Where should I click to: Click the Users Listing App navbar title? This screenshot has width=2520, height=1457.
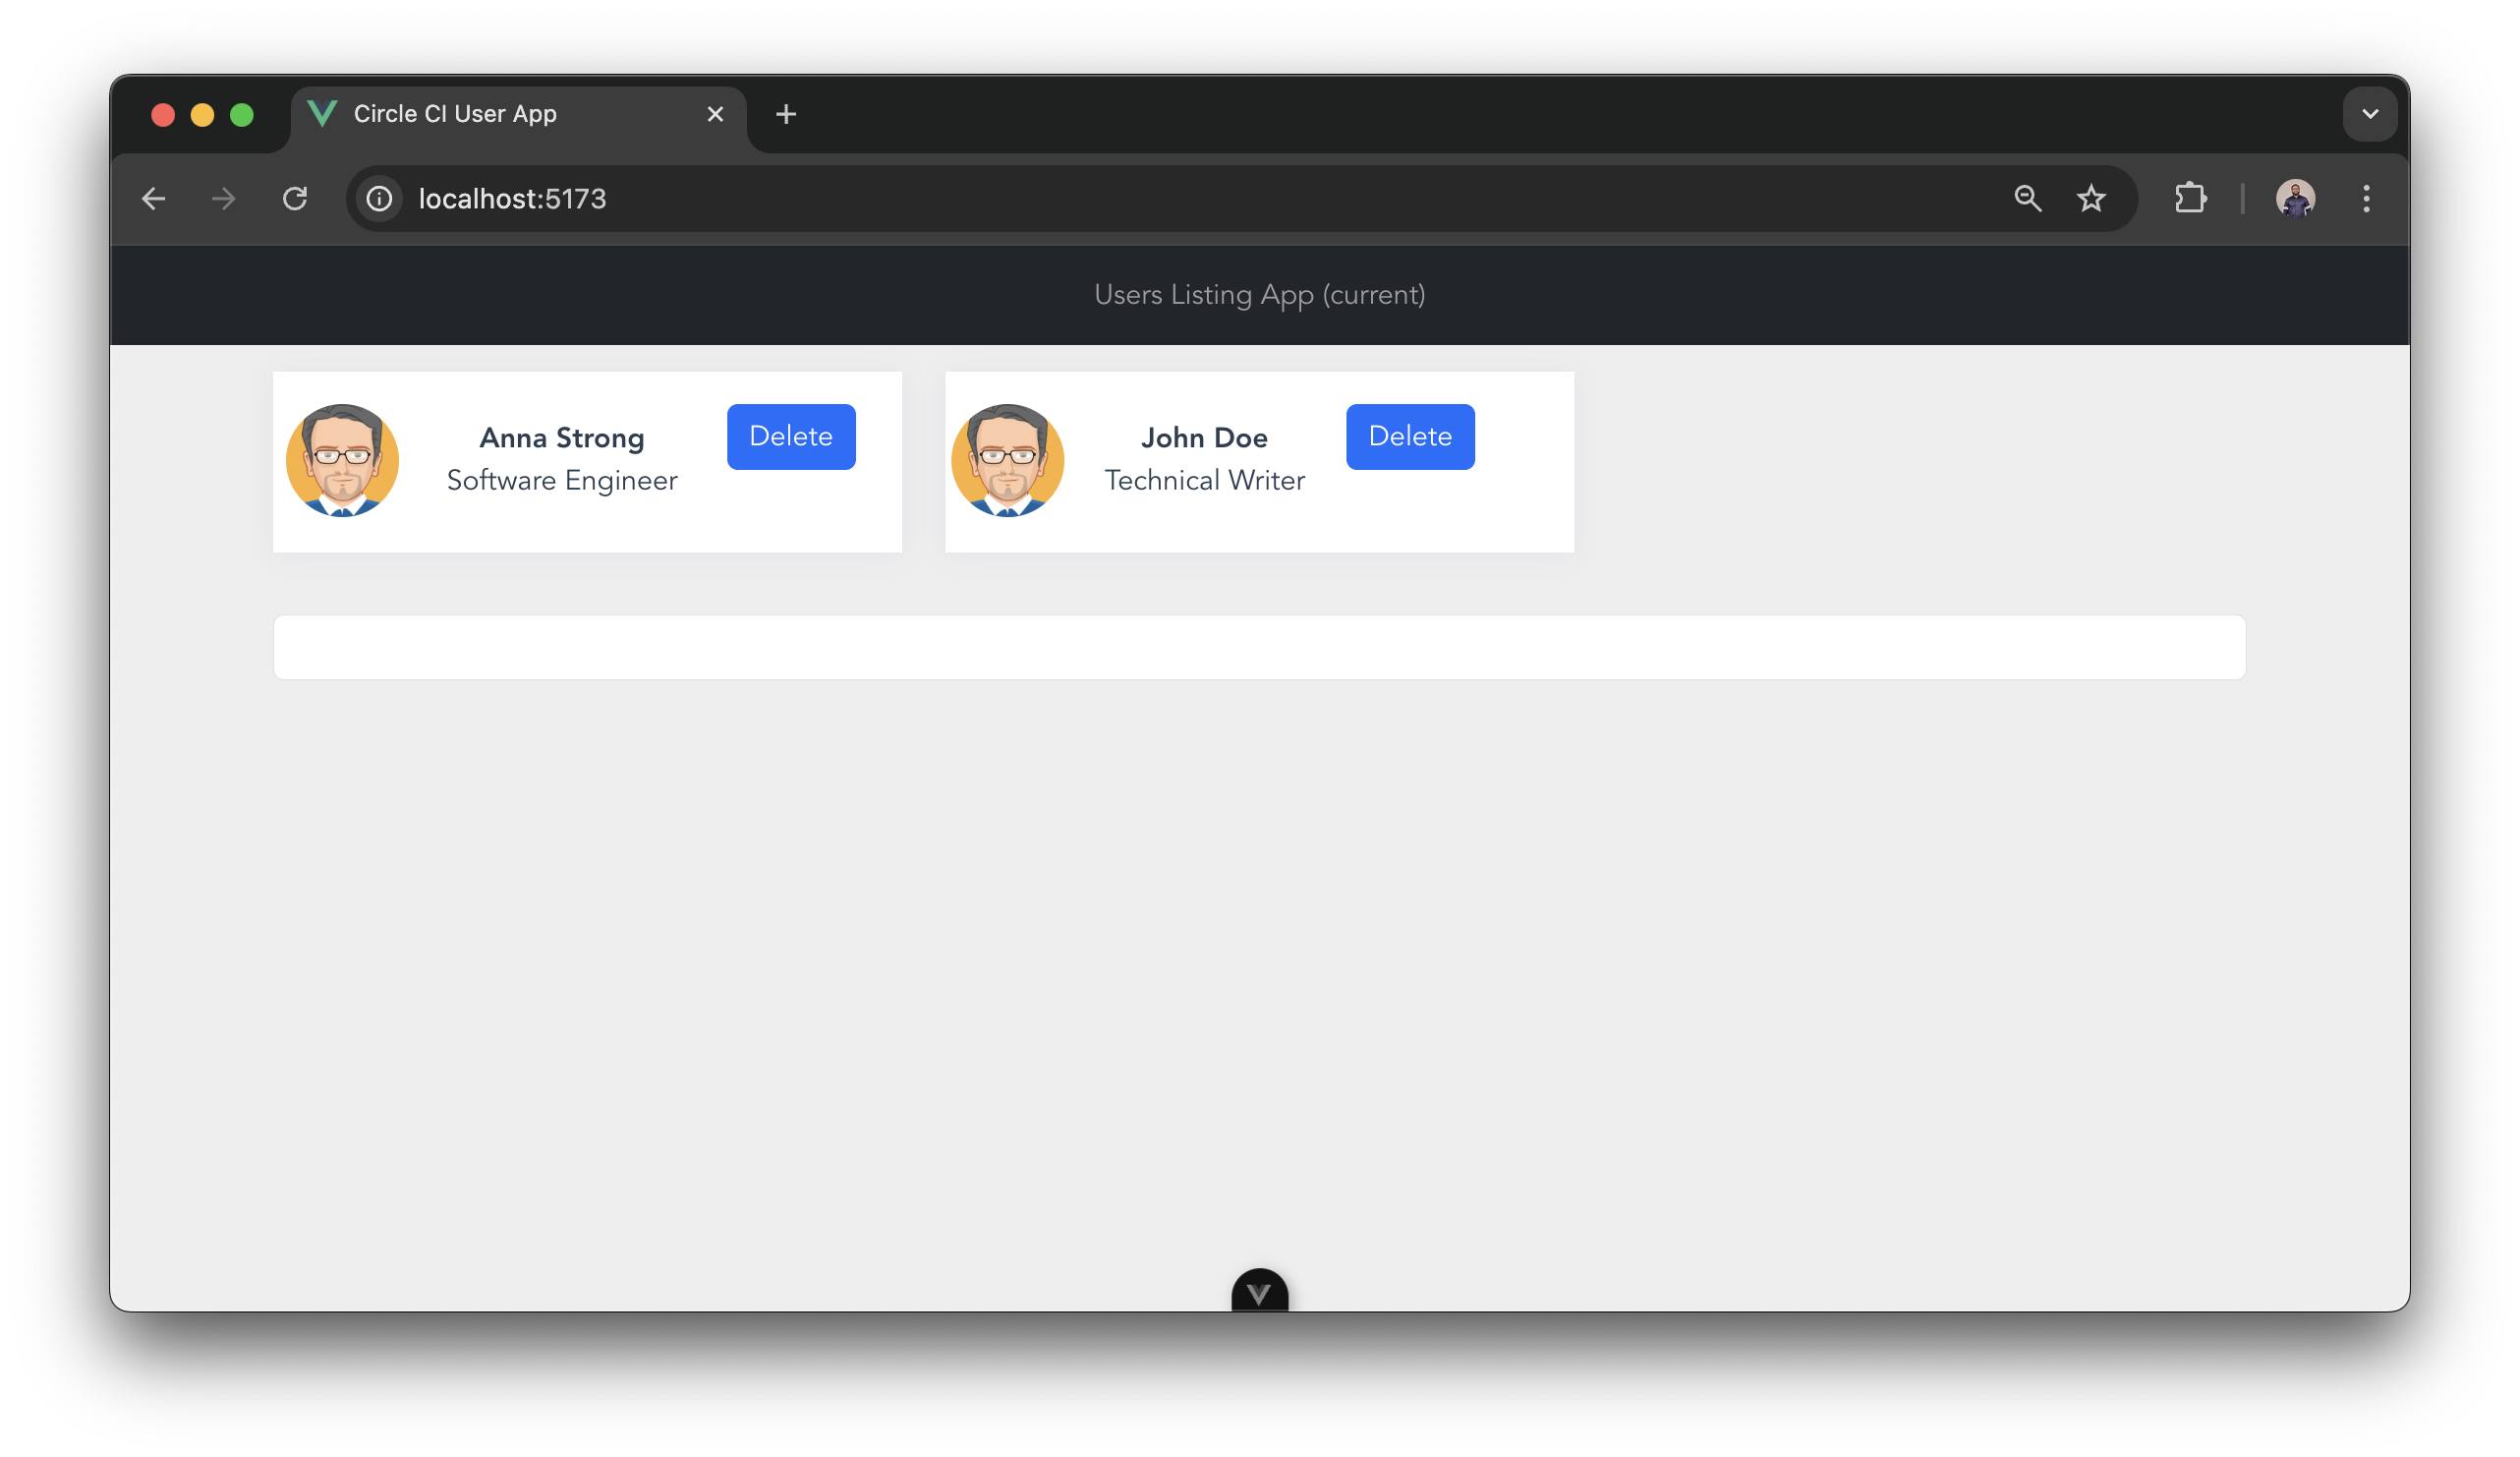1259,295
